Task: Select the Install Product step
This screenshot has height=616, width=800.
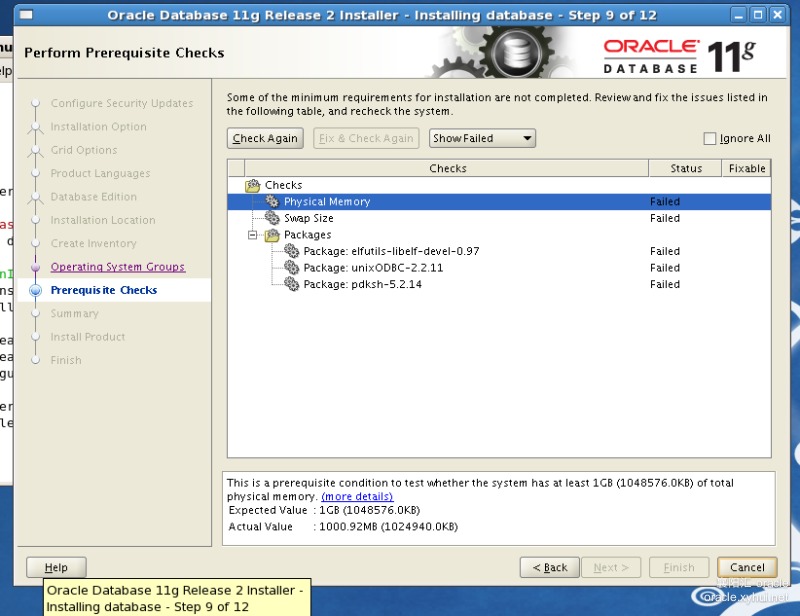Action: pyautogui.click(x=88, y=337)
